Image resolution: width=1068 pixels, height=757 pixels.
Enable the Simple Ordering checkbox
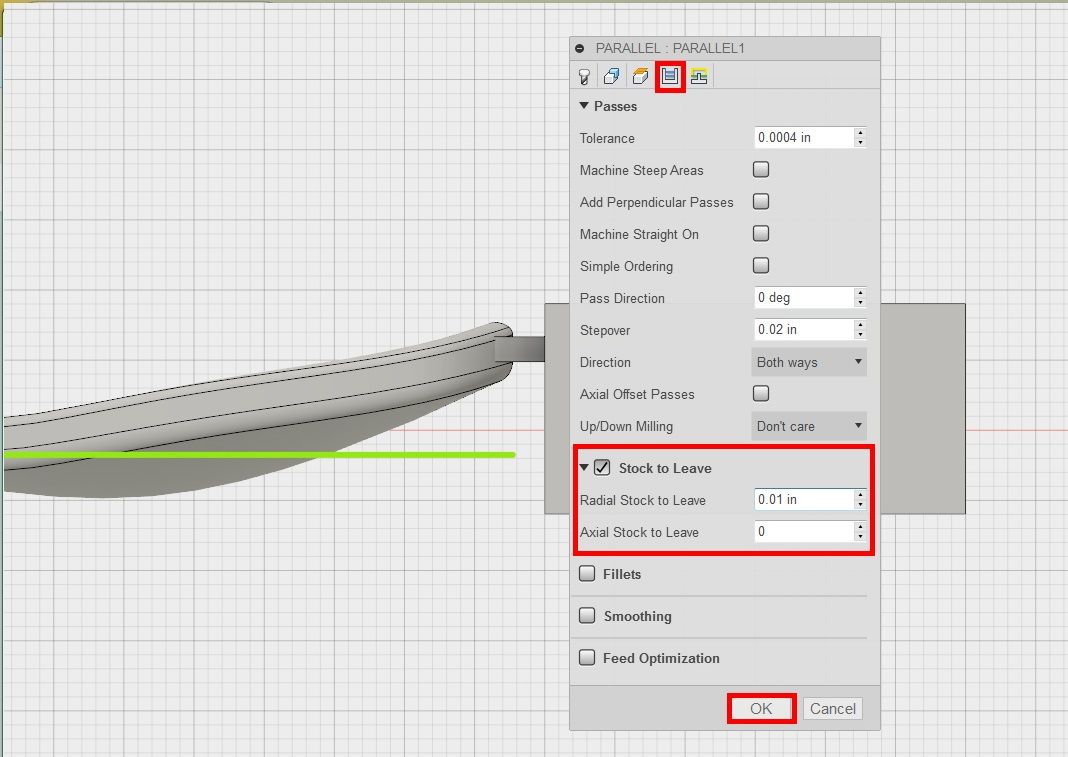(761, 266)
